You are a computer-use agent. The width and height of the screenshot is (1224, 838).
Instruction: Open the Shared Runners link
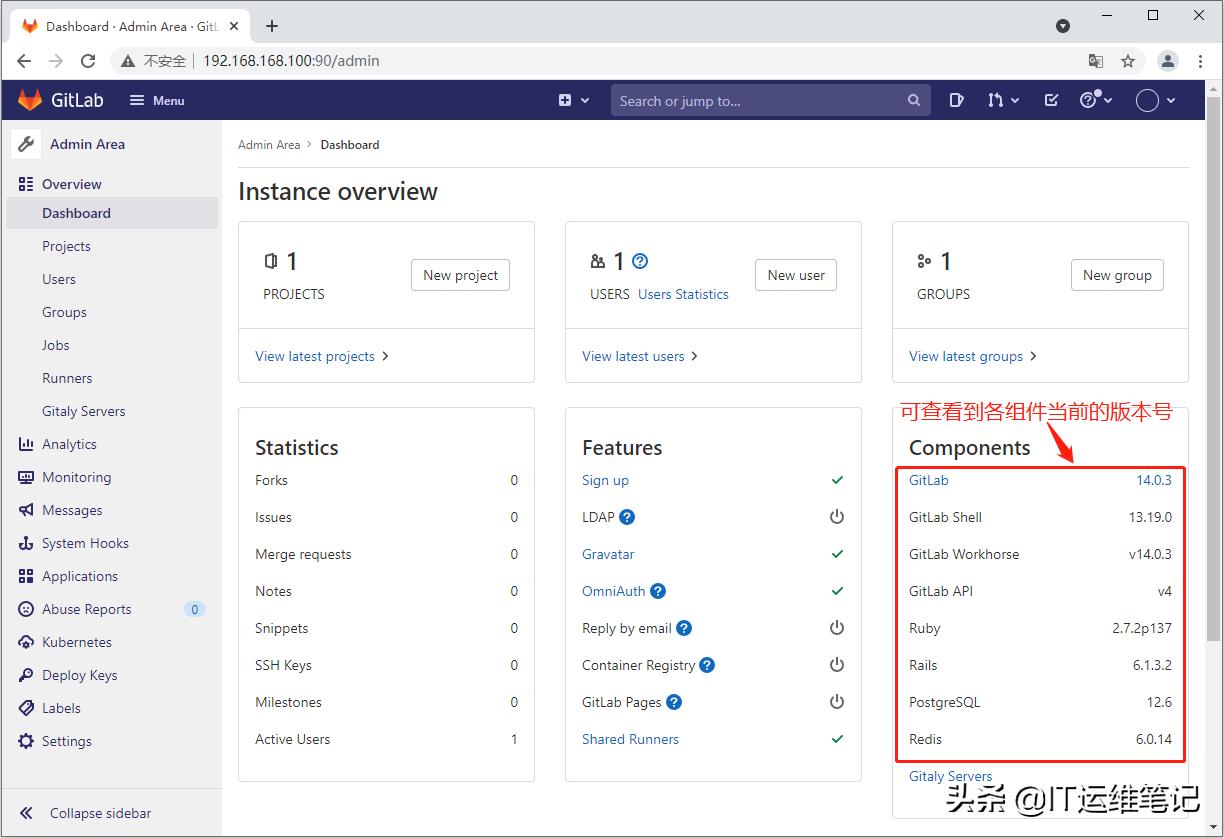click(630, 739)
